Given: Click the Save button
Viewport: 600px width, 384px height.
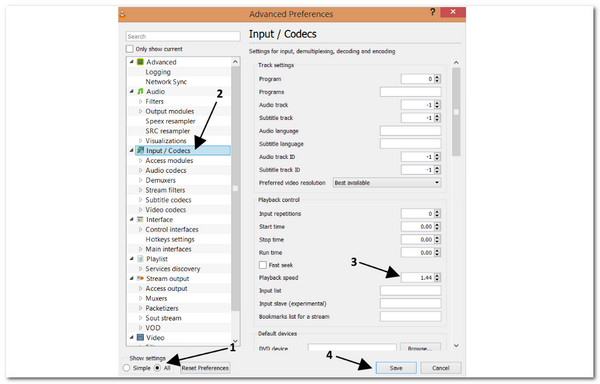Looking at the screenshot, I should 396,368.
